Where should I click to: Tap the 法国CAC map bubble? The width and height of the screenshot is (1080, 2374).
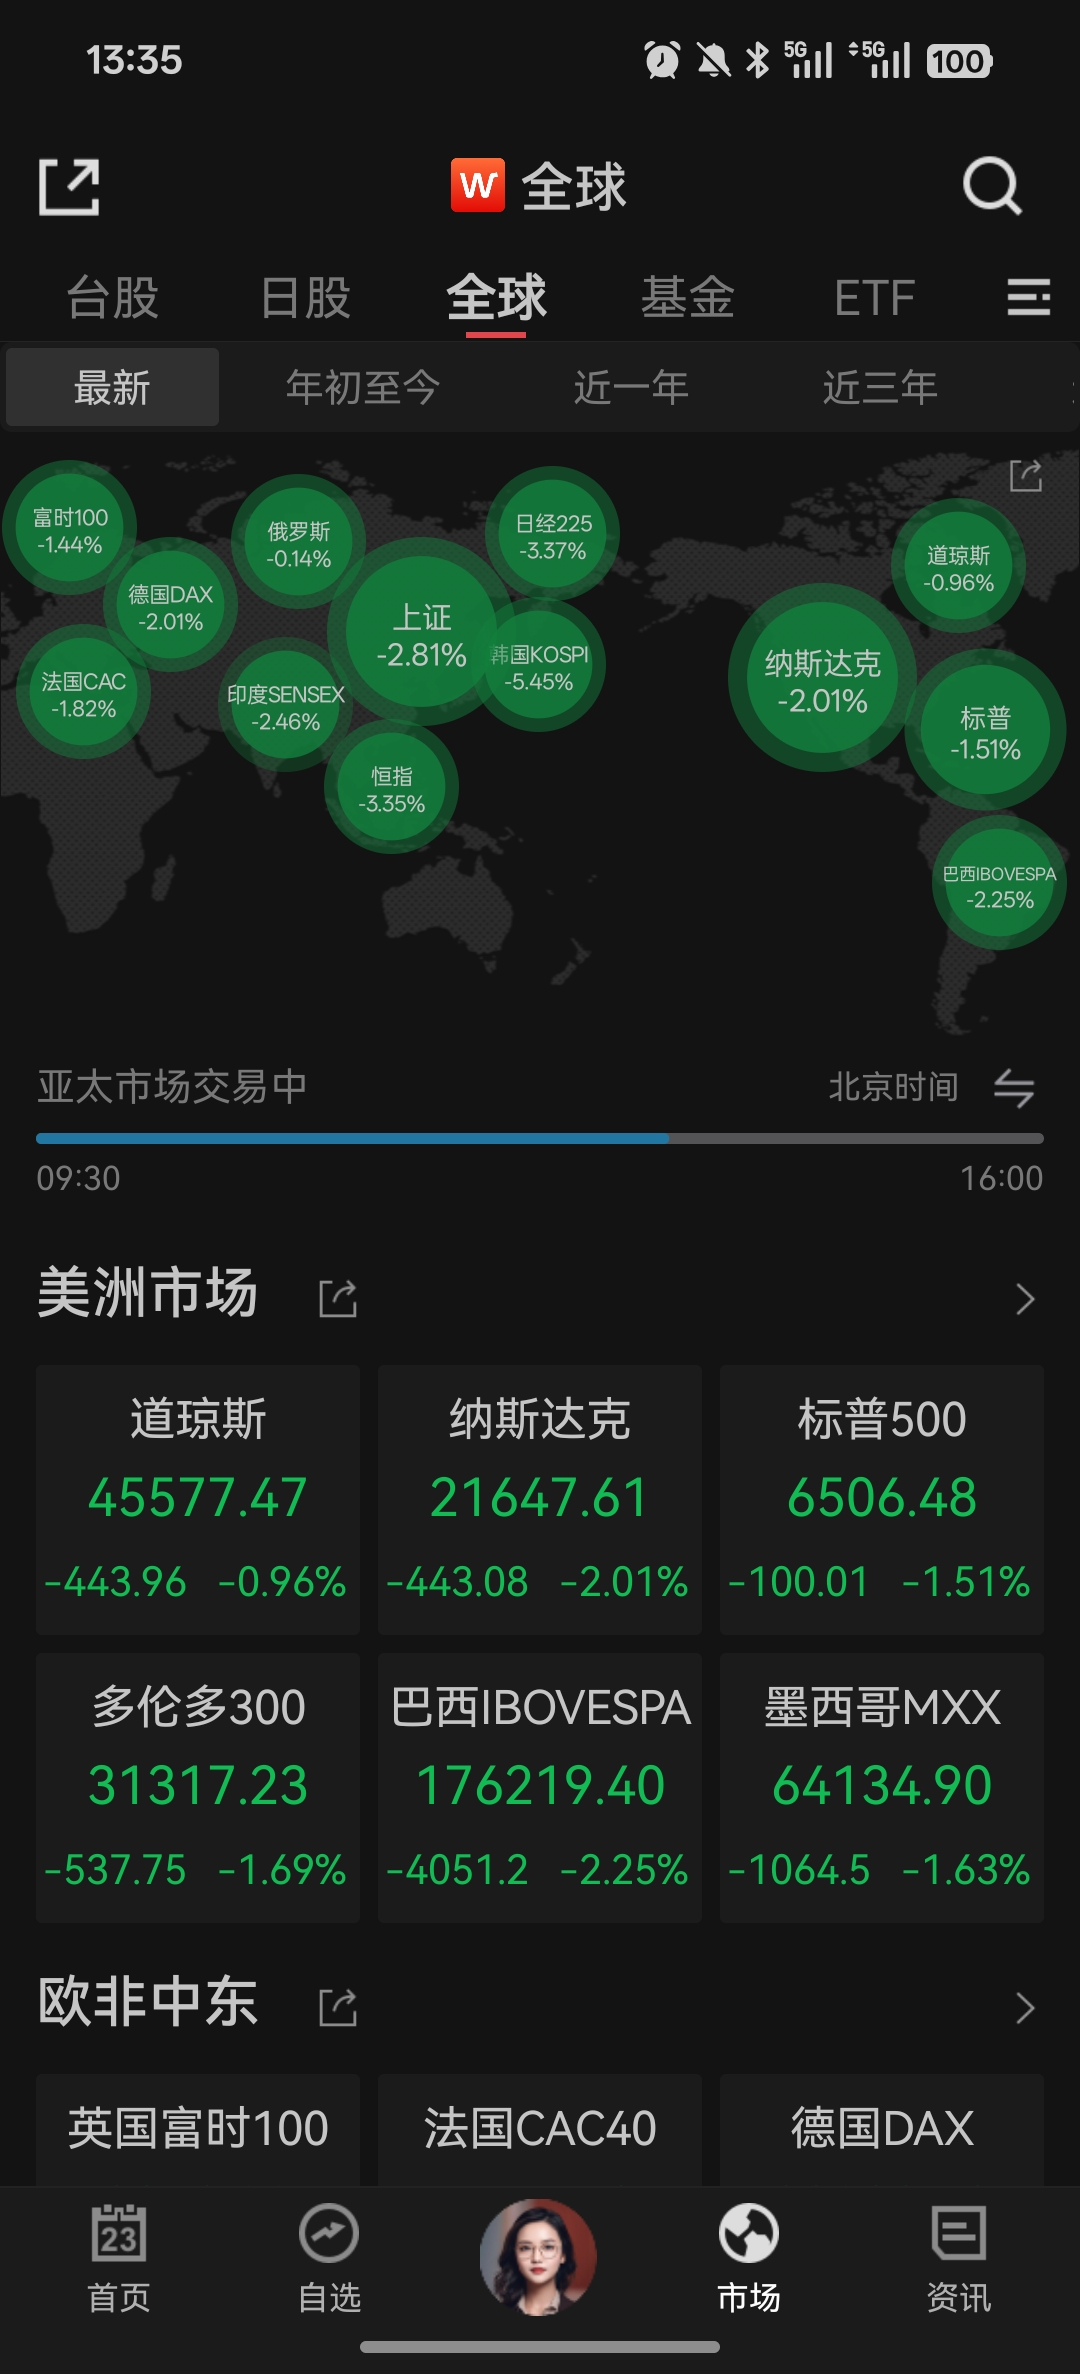pos(83,693)
